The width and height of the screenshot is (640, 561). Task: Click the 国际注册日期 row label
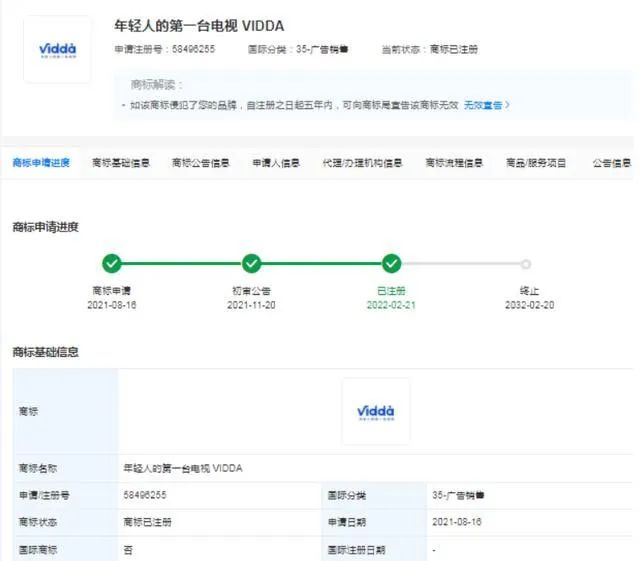pos(357,550)
